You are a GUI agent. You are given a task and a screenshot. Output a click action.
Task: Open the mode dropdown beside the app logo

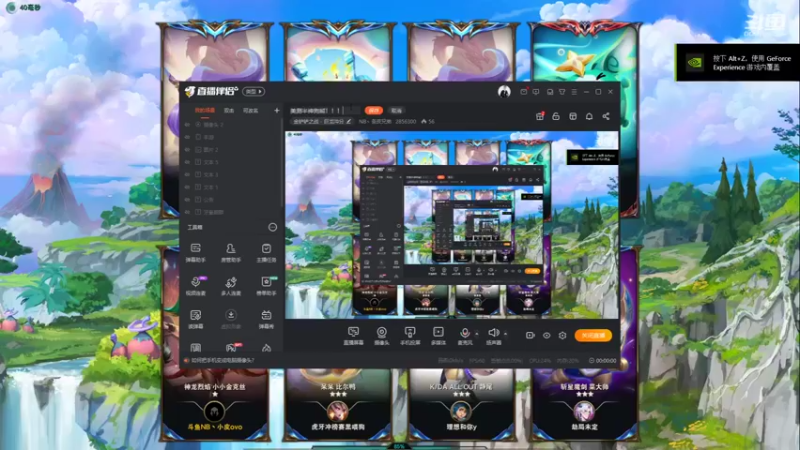[254, 92]
